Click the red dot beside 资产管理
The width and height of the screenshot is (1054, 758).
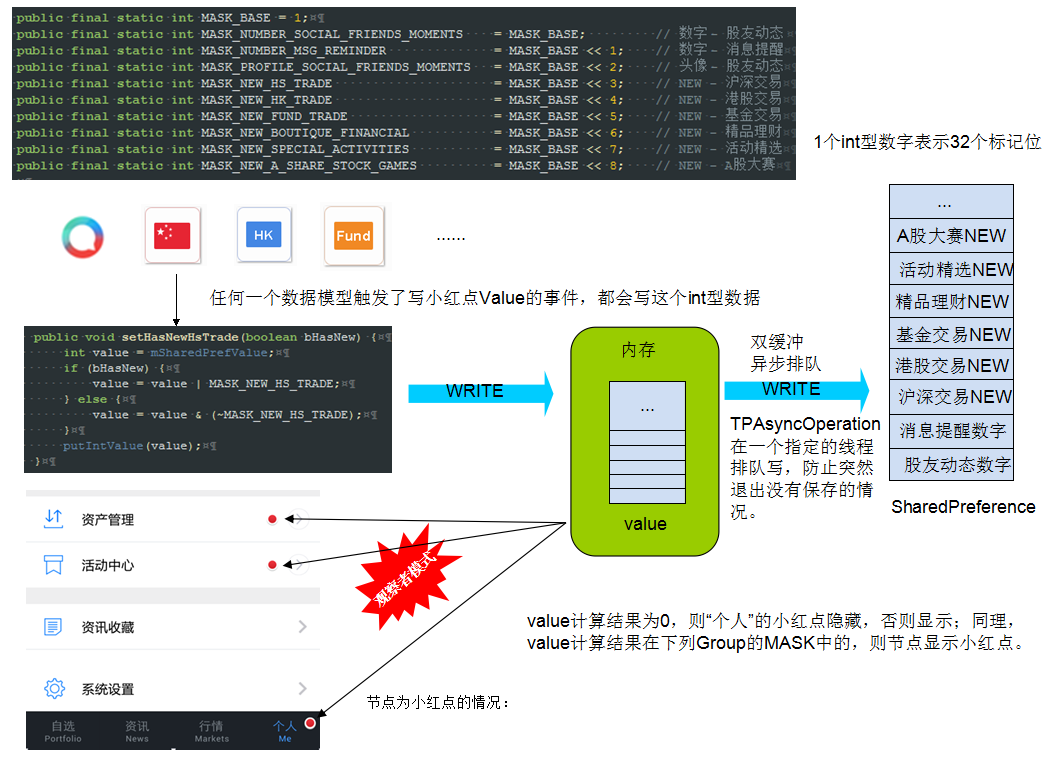coord(272,519)
